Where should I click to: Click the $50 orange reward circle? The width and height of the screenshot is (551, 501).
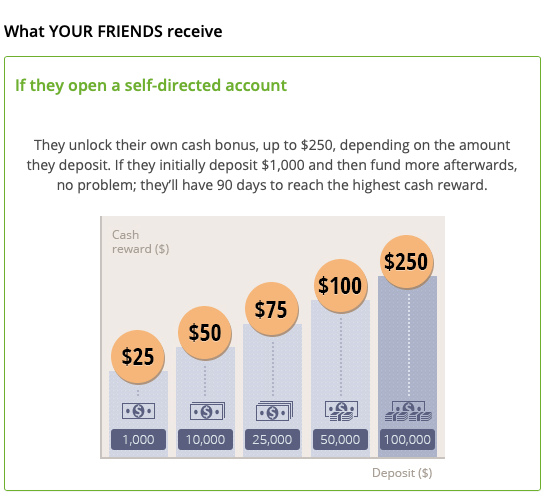[205, 332]
